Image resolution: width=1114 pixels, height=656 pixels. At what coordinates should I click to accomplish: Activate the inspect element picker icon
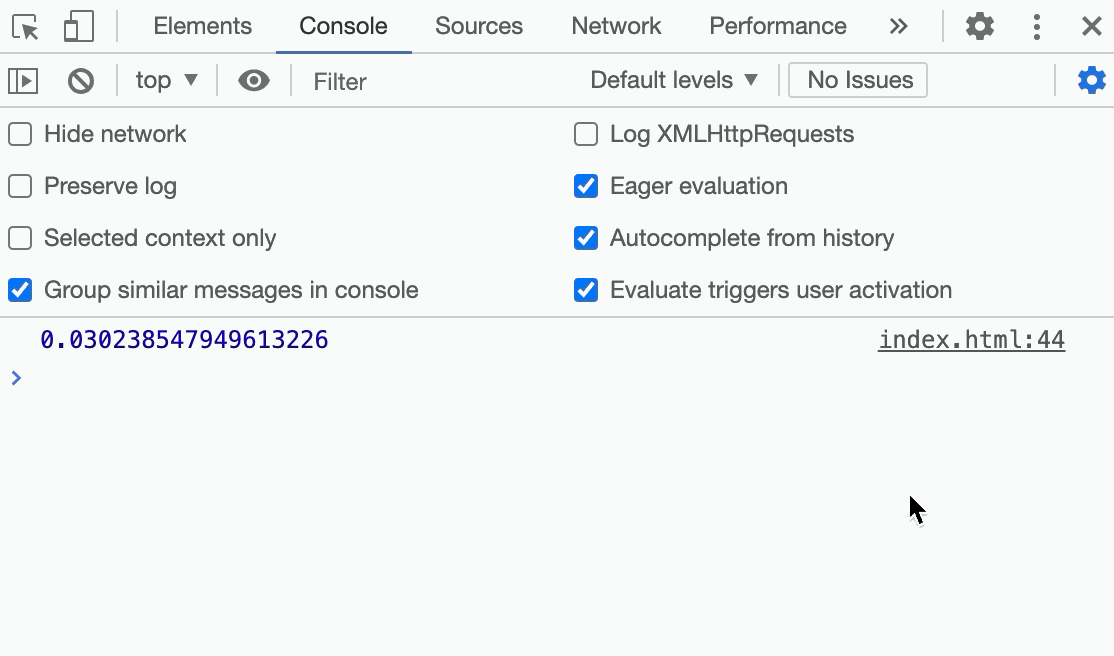(x=26, y=27)
